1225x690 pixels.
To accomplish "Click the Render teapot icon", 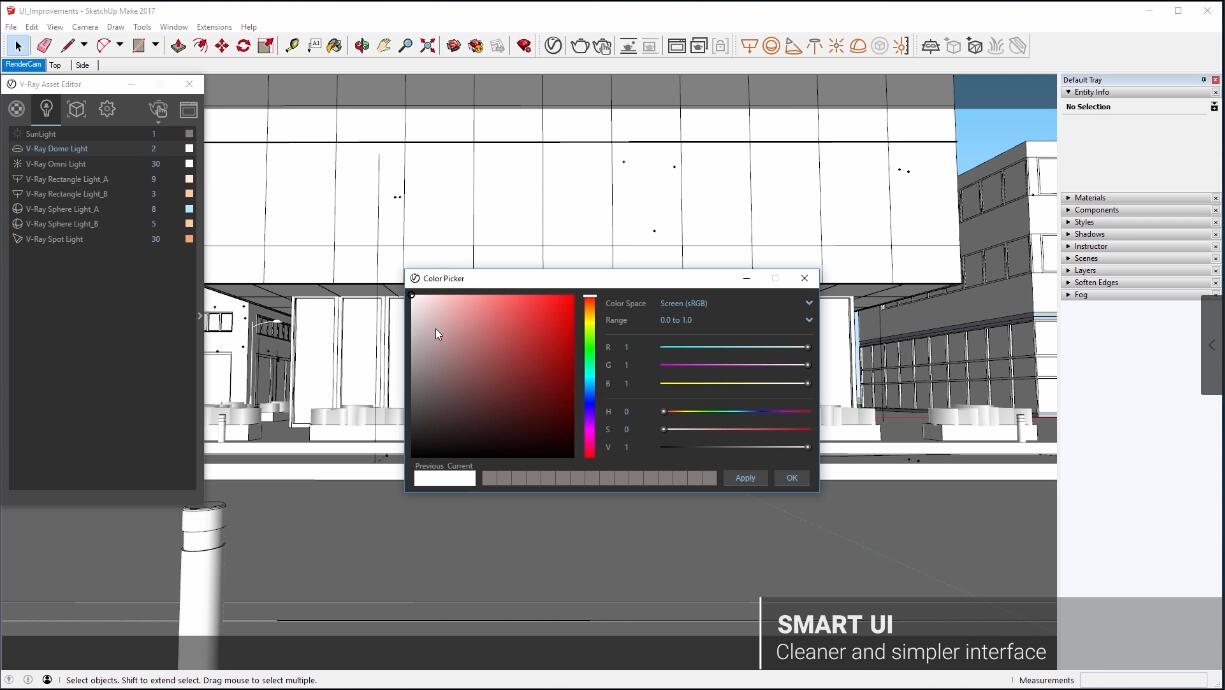I will 579,46.
